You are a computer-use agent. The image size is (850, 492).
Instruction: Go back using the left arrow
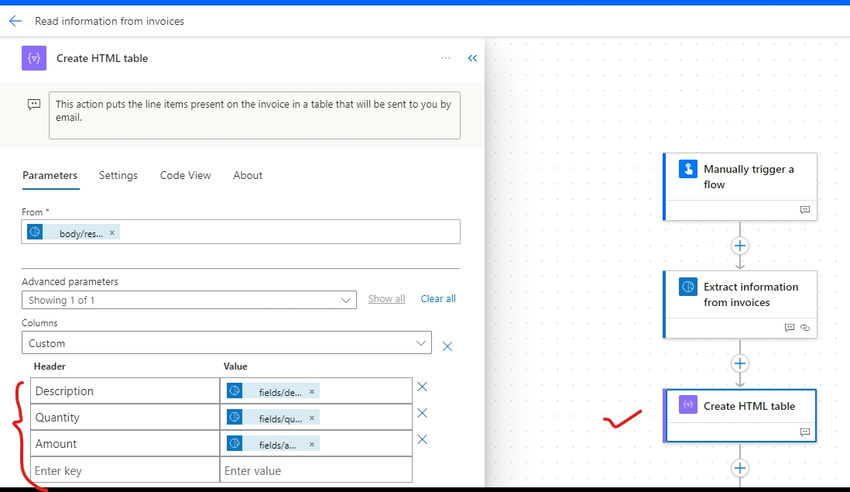(x=15, y=21)
